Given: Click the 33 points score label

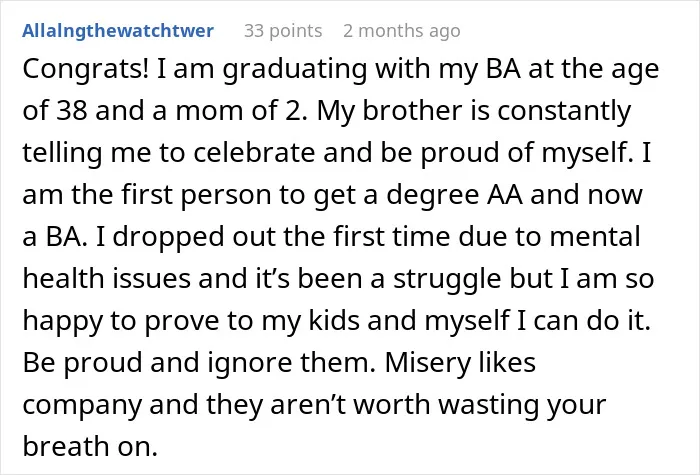Looking at the screenshot, I should click(283, 31).
